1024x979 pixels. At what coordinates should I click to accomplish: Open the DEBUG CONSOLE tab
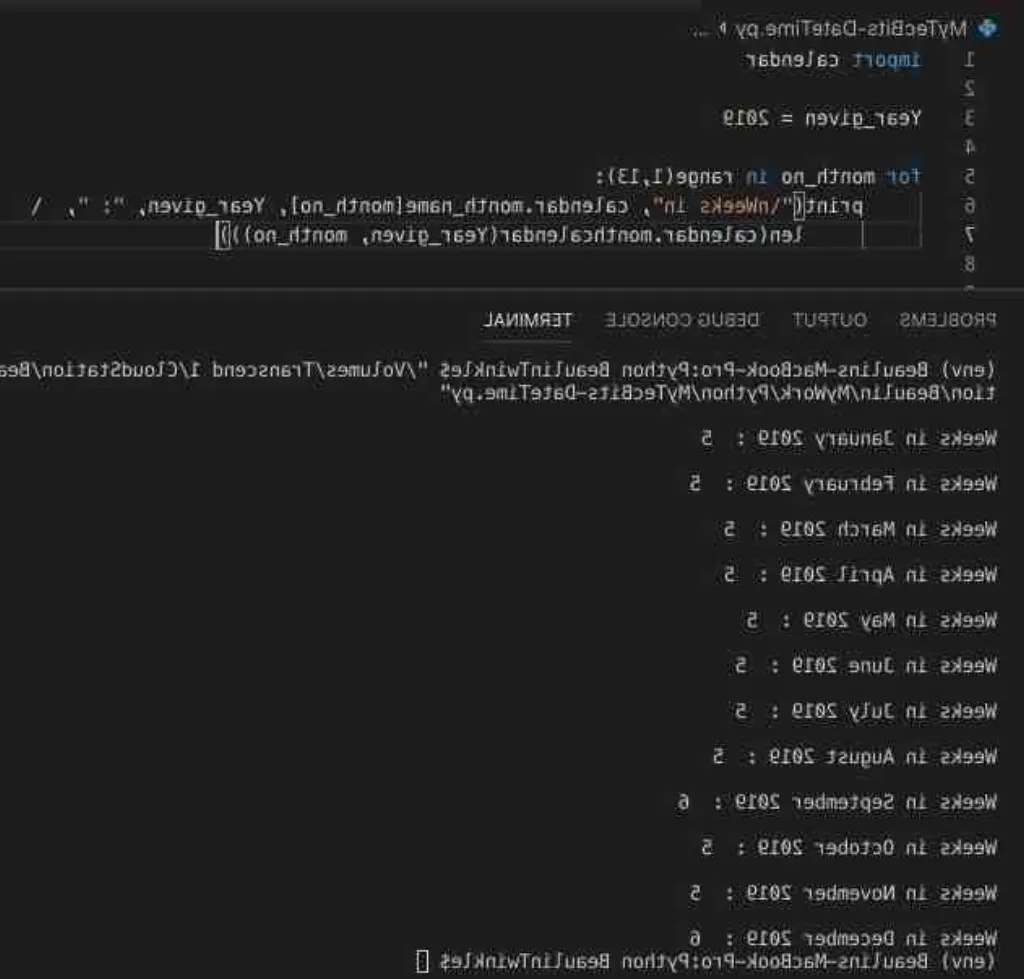pyautogui.click(x=682, y=320)
